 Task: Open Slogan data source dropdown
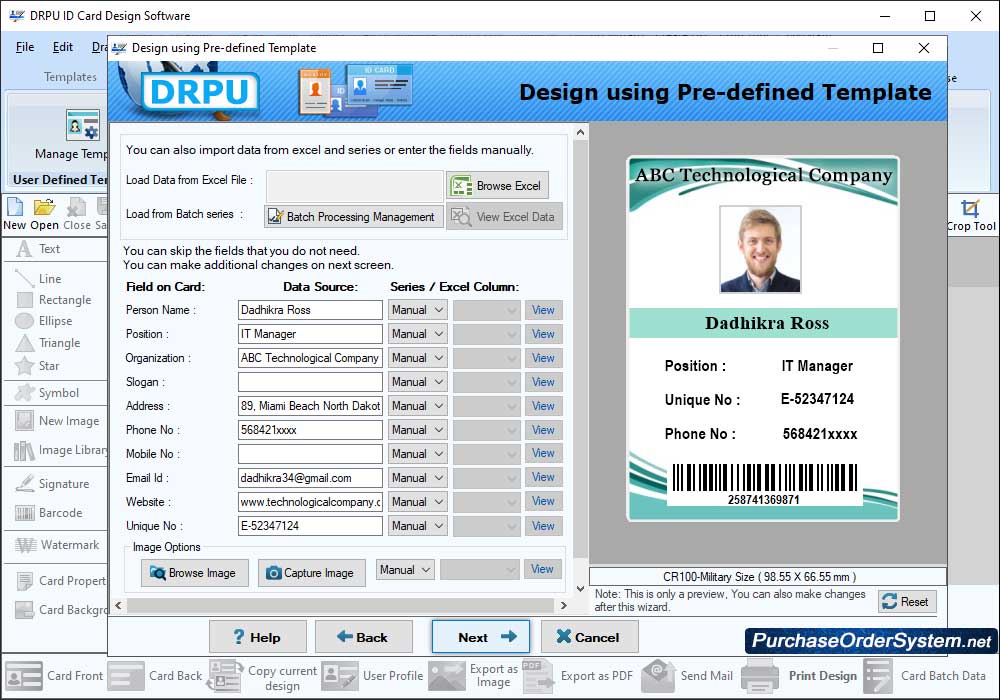(x=417, y=382)
